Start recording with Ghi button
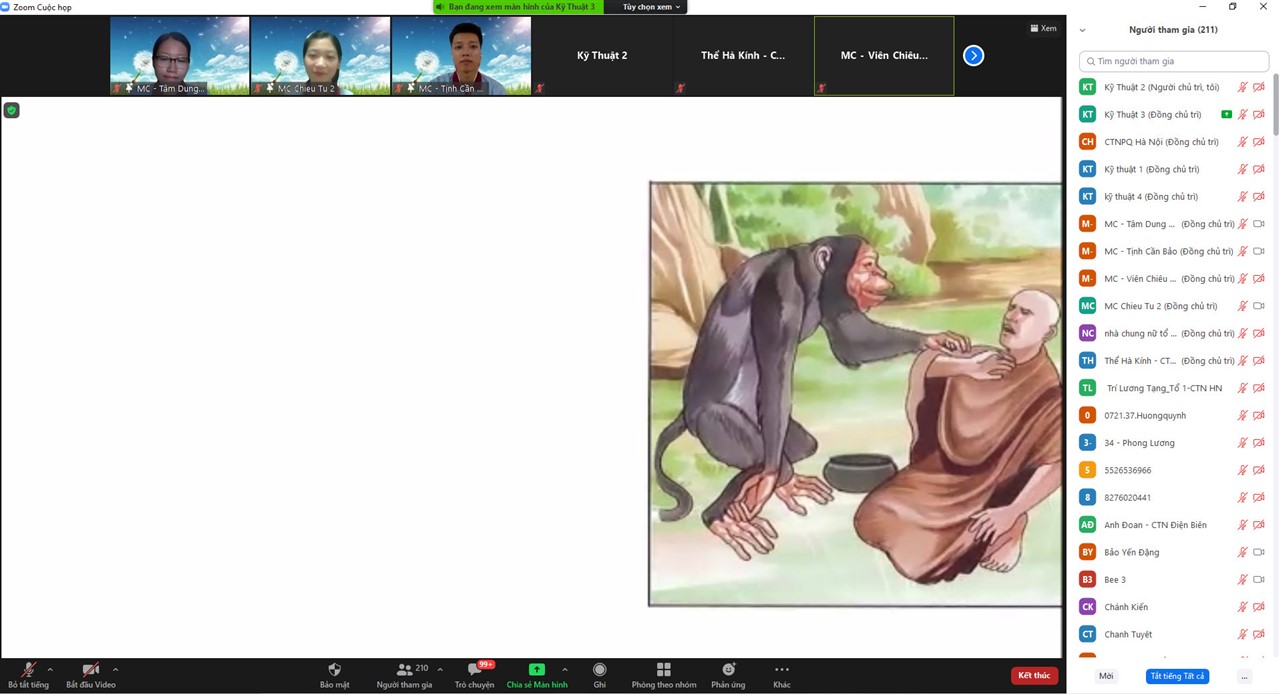Screen dimensions: 1280x694 point(600,675)
